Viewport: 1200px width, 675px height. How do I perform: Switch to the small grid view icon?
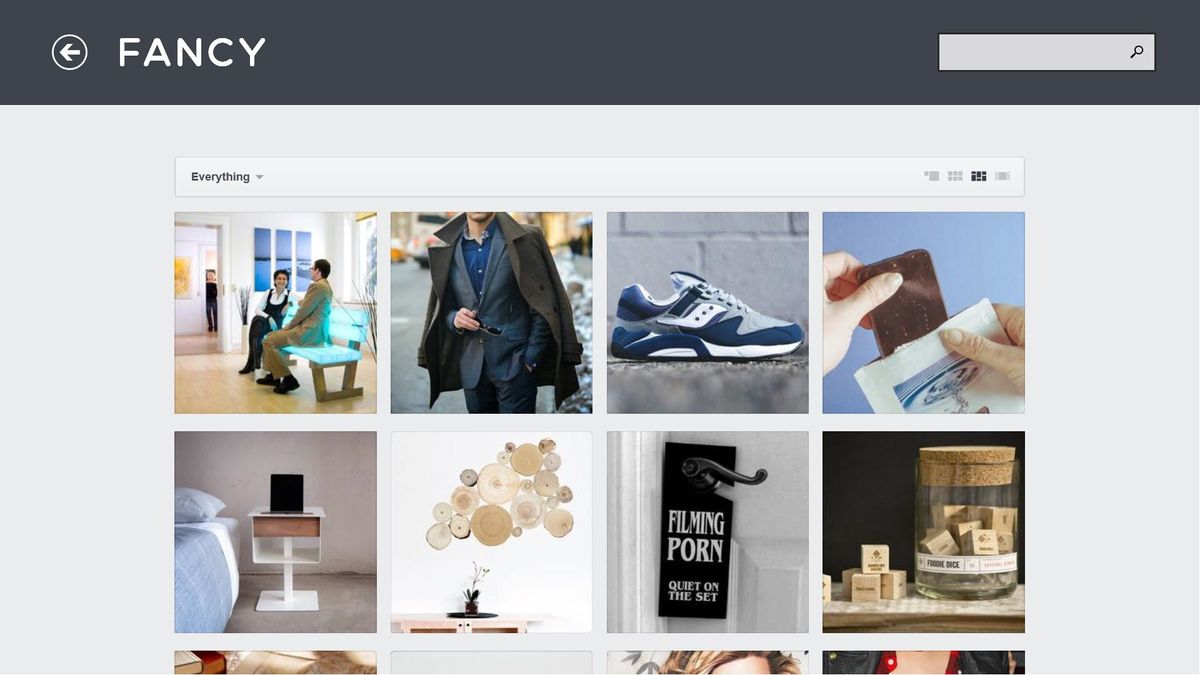point(955,176)
